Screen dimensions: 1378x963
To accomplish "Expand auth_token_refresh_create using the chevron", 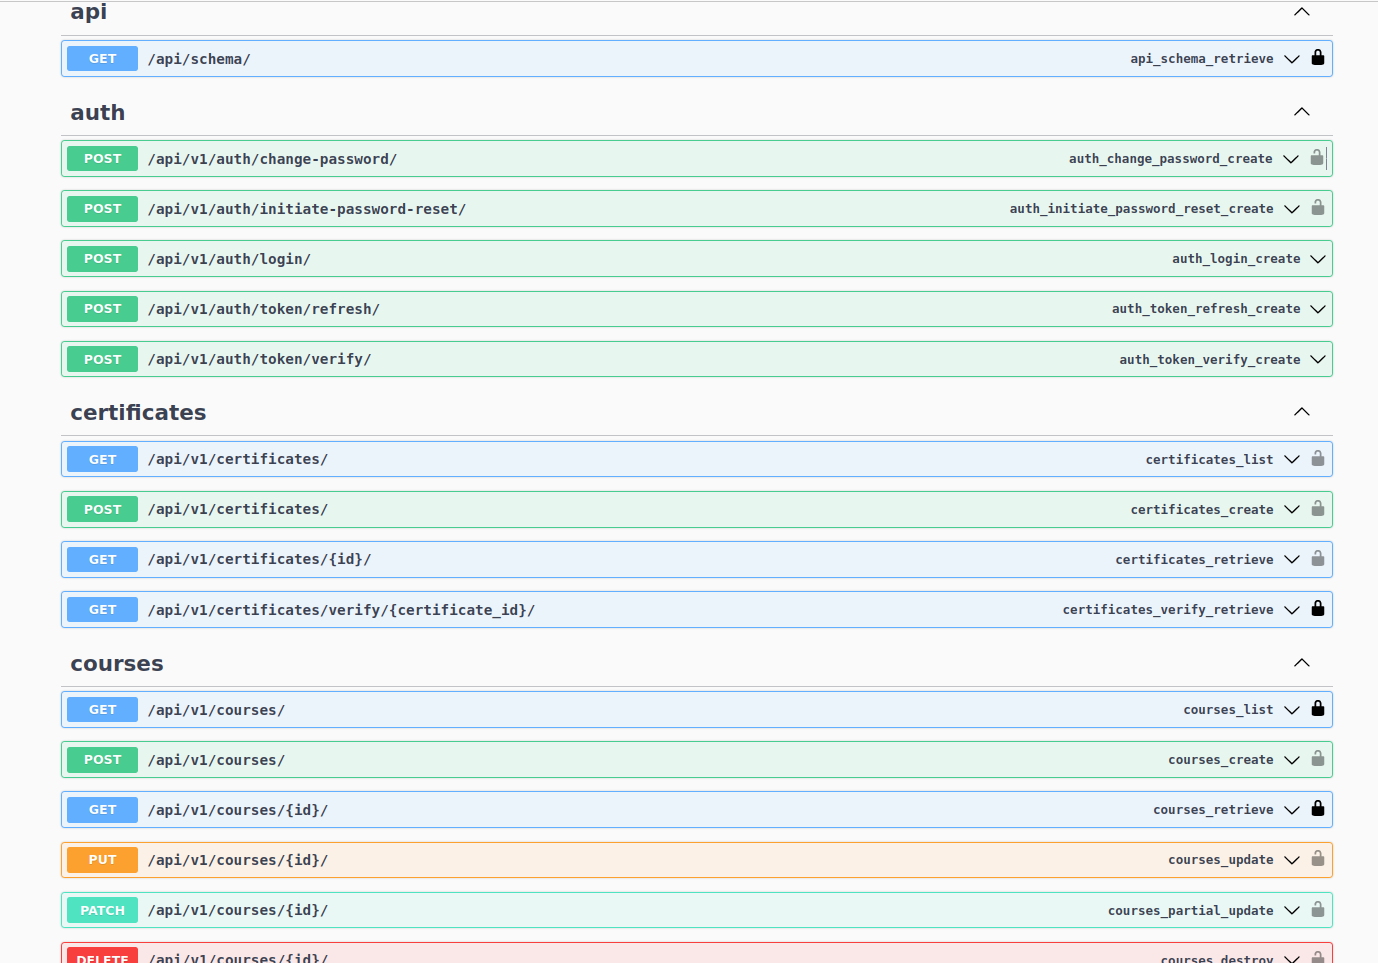I will (x=1318, y=309).
